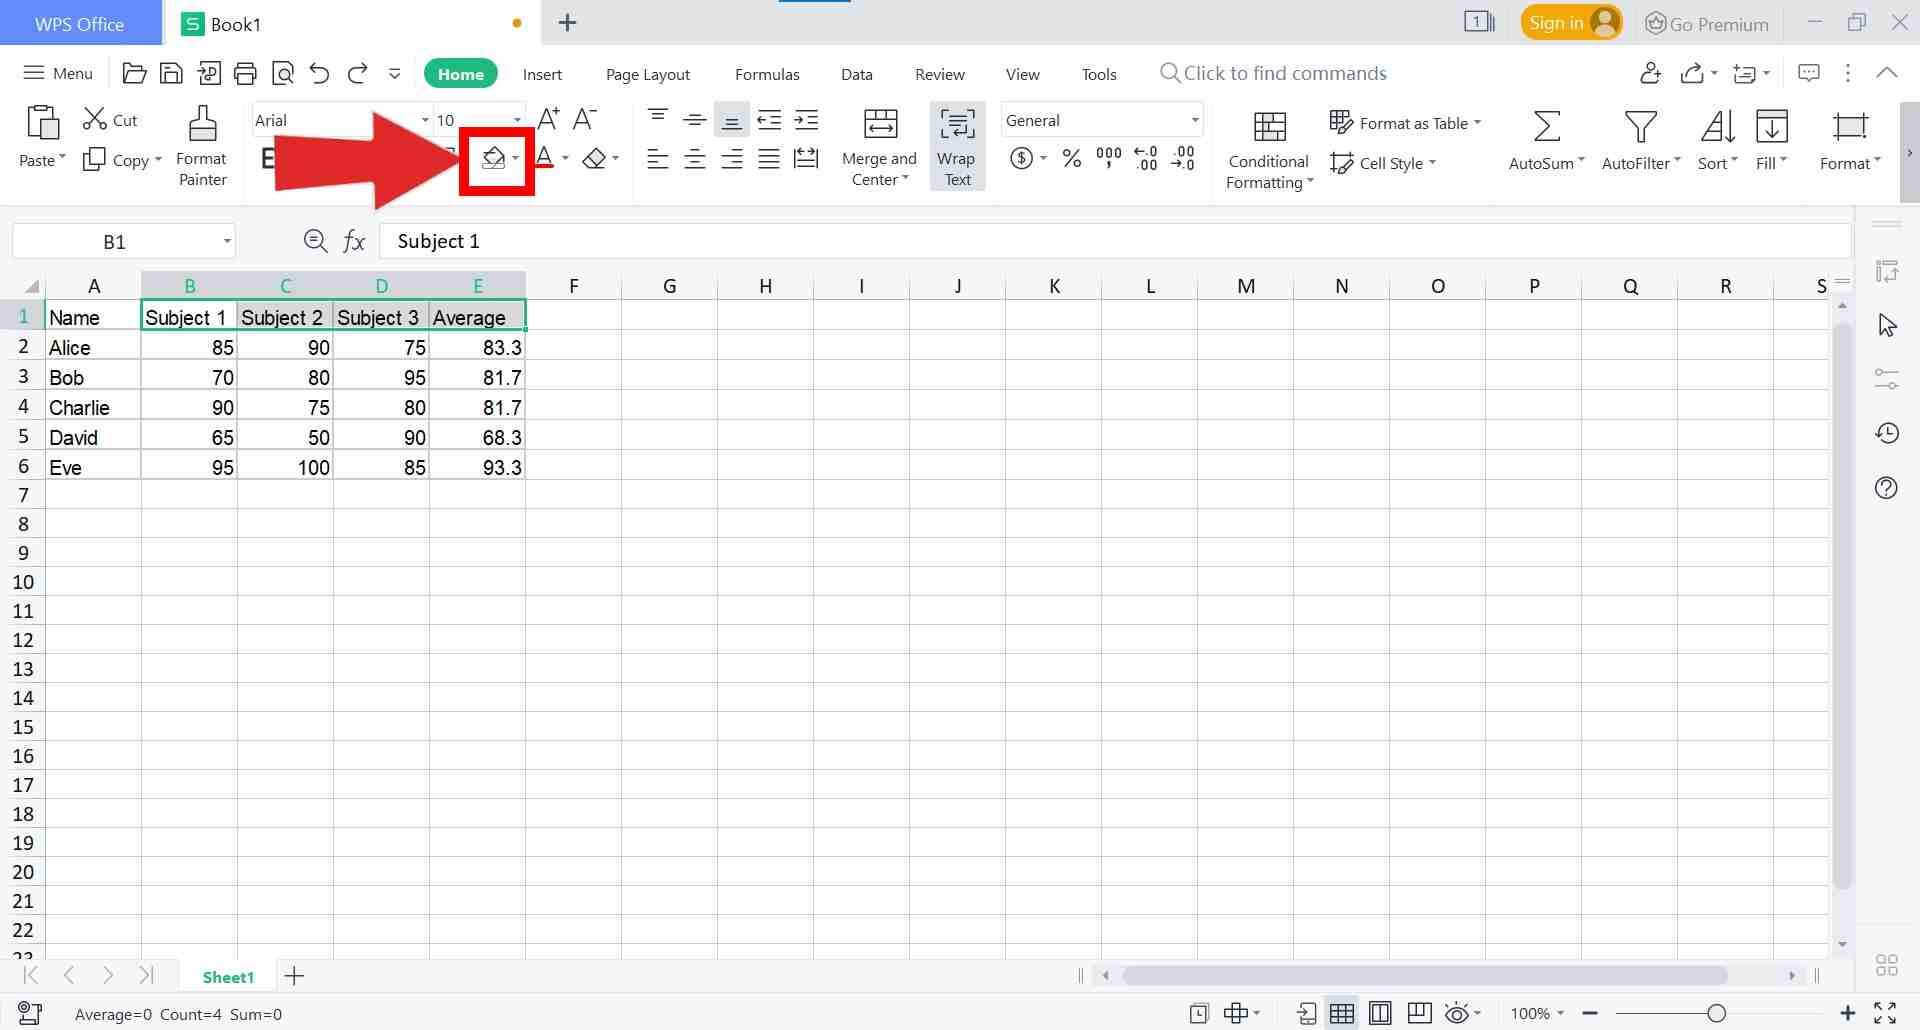This screenshot has width=1920, height=1030.
Task: Open the Cell Style tool
Action: [x=1384, y=162]
